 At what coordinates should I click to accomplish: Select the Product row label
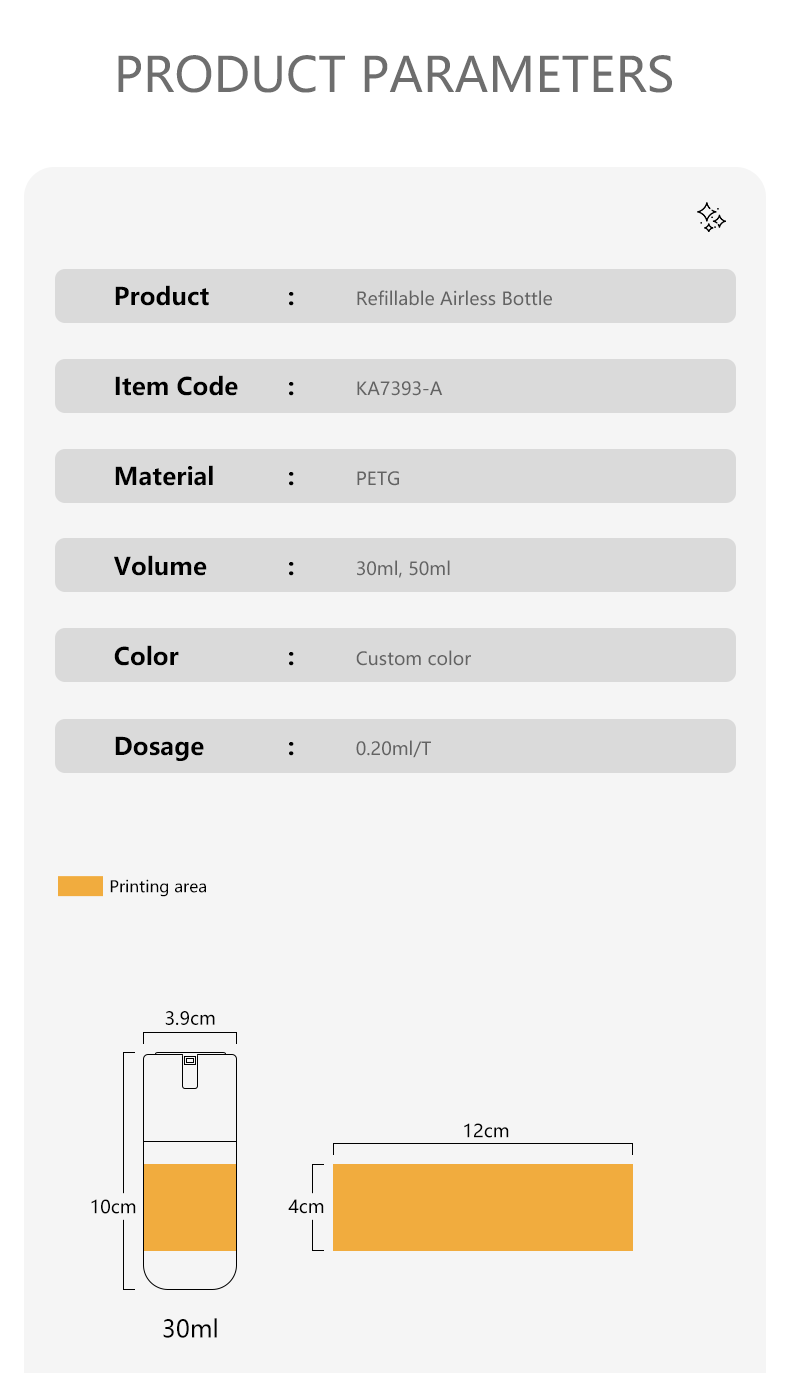(161, 296)
